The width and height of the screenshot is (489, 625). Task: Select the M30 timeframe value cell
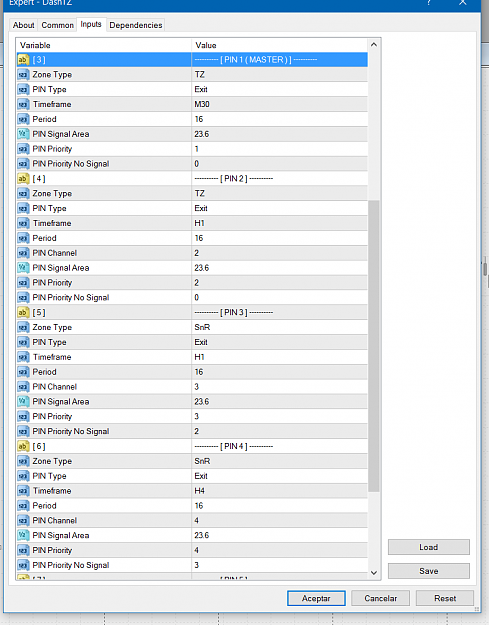click(279, 104)
